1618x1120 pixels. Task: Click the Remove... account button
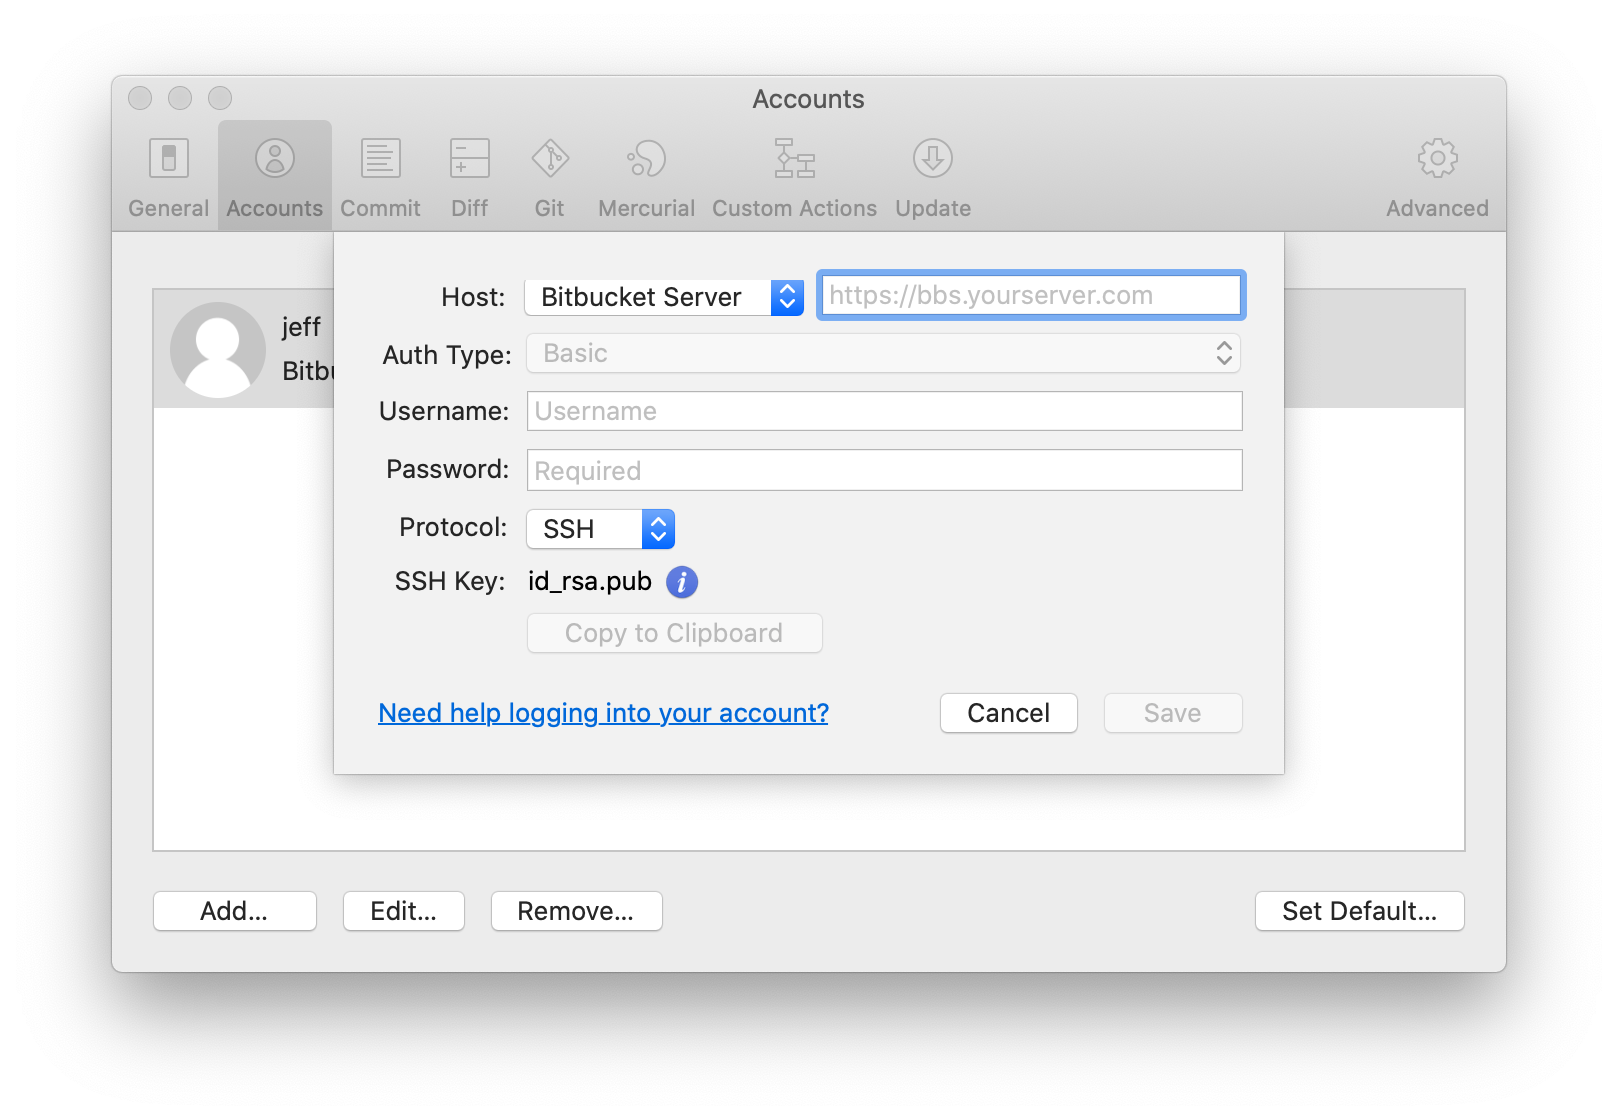click(x=576, y=911)
